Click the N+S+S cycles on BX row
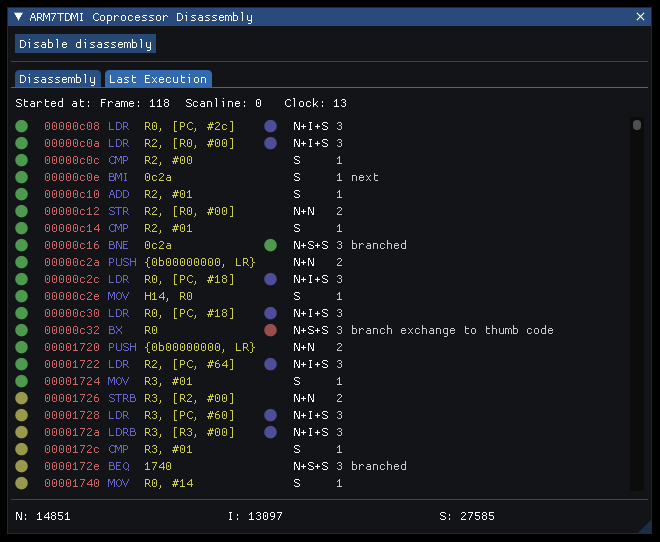The image size is (660, 542). point(311,330)
